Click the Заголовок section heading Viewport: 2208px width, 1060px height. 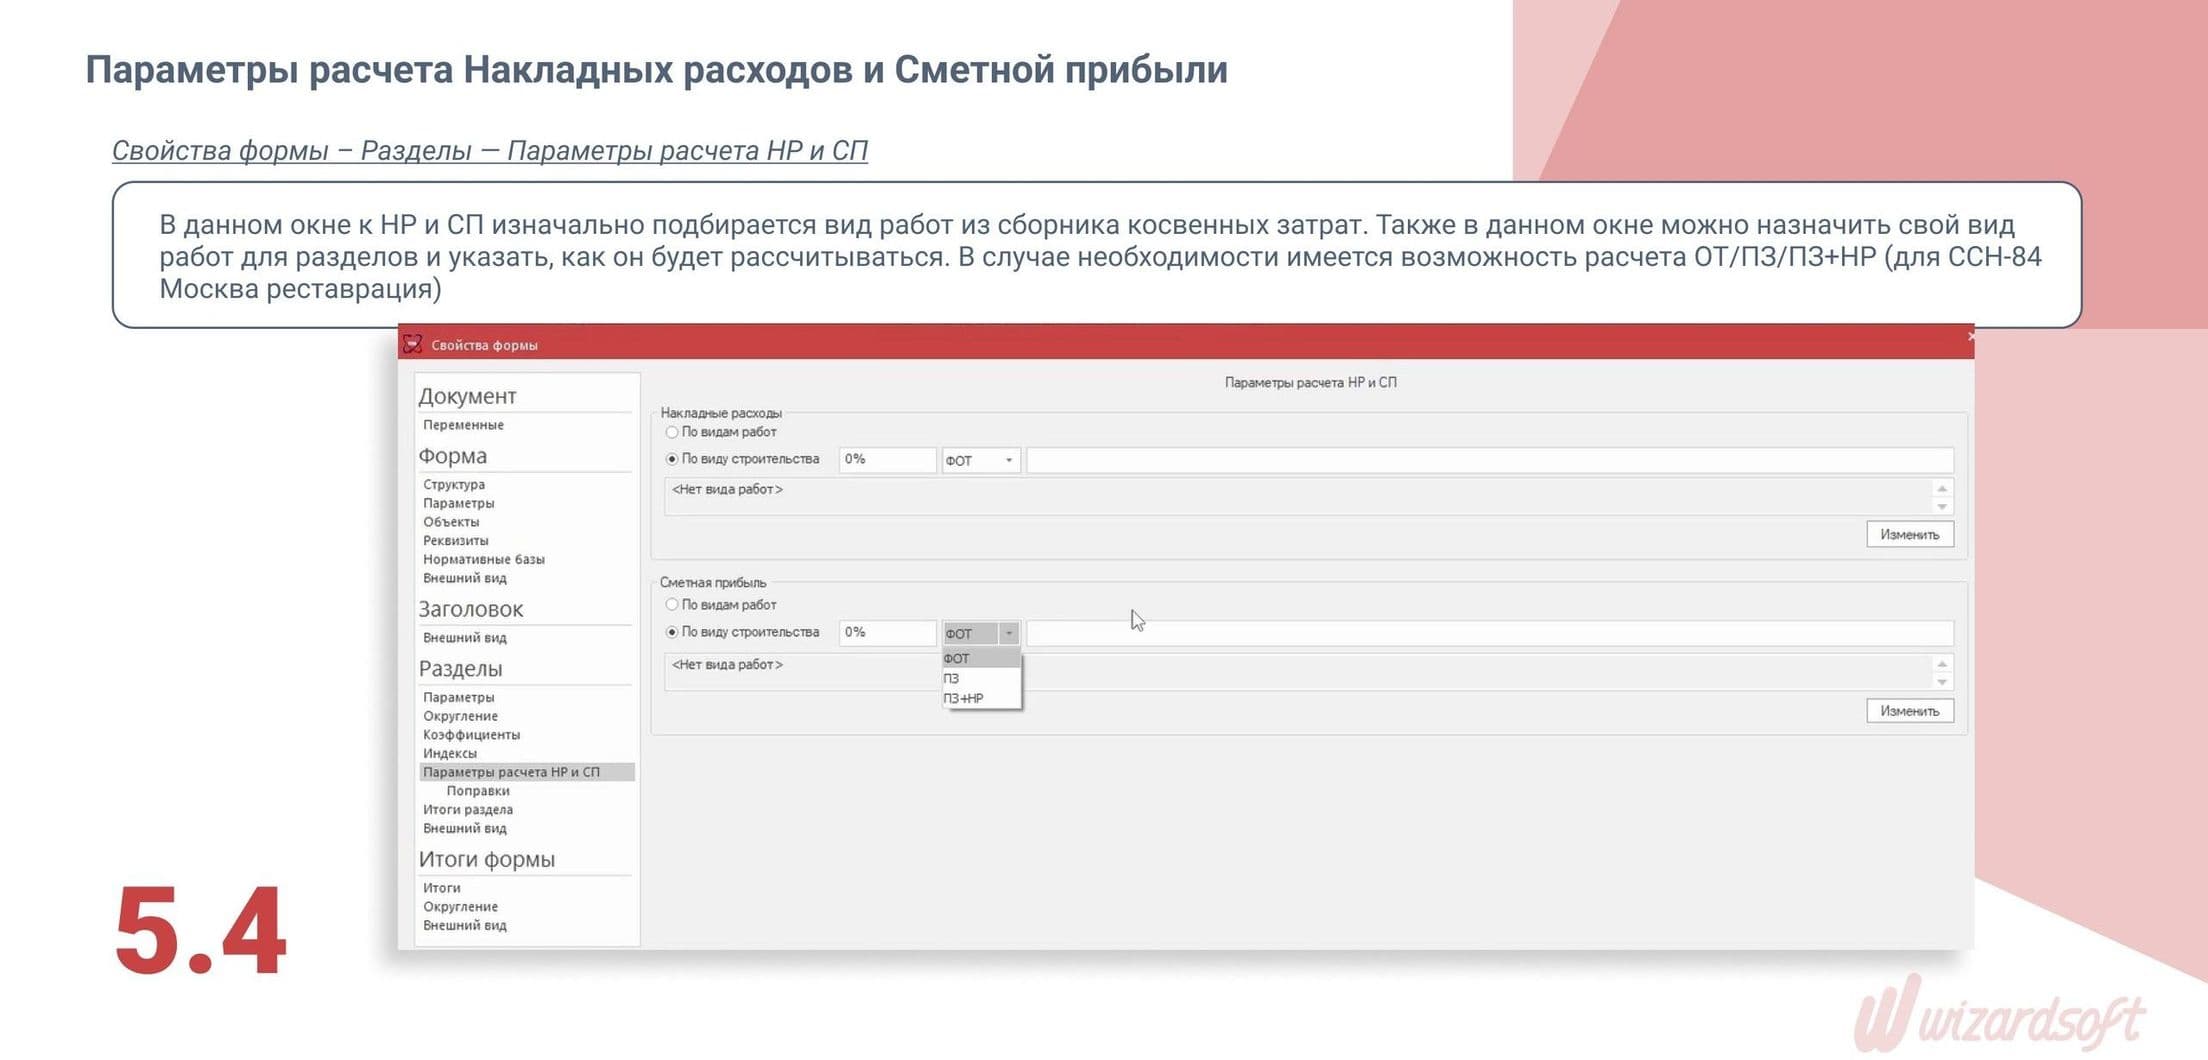click(x=470, y=609)
